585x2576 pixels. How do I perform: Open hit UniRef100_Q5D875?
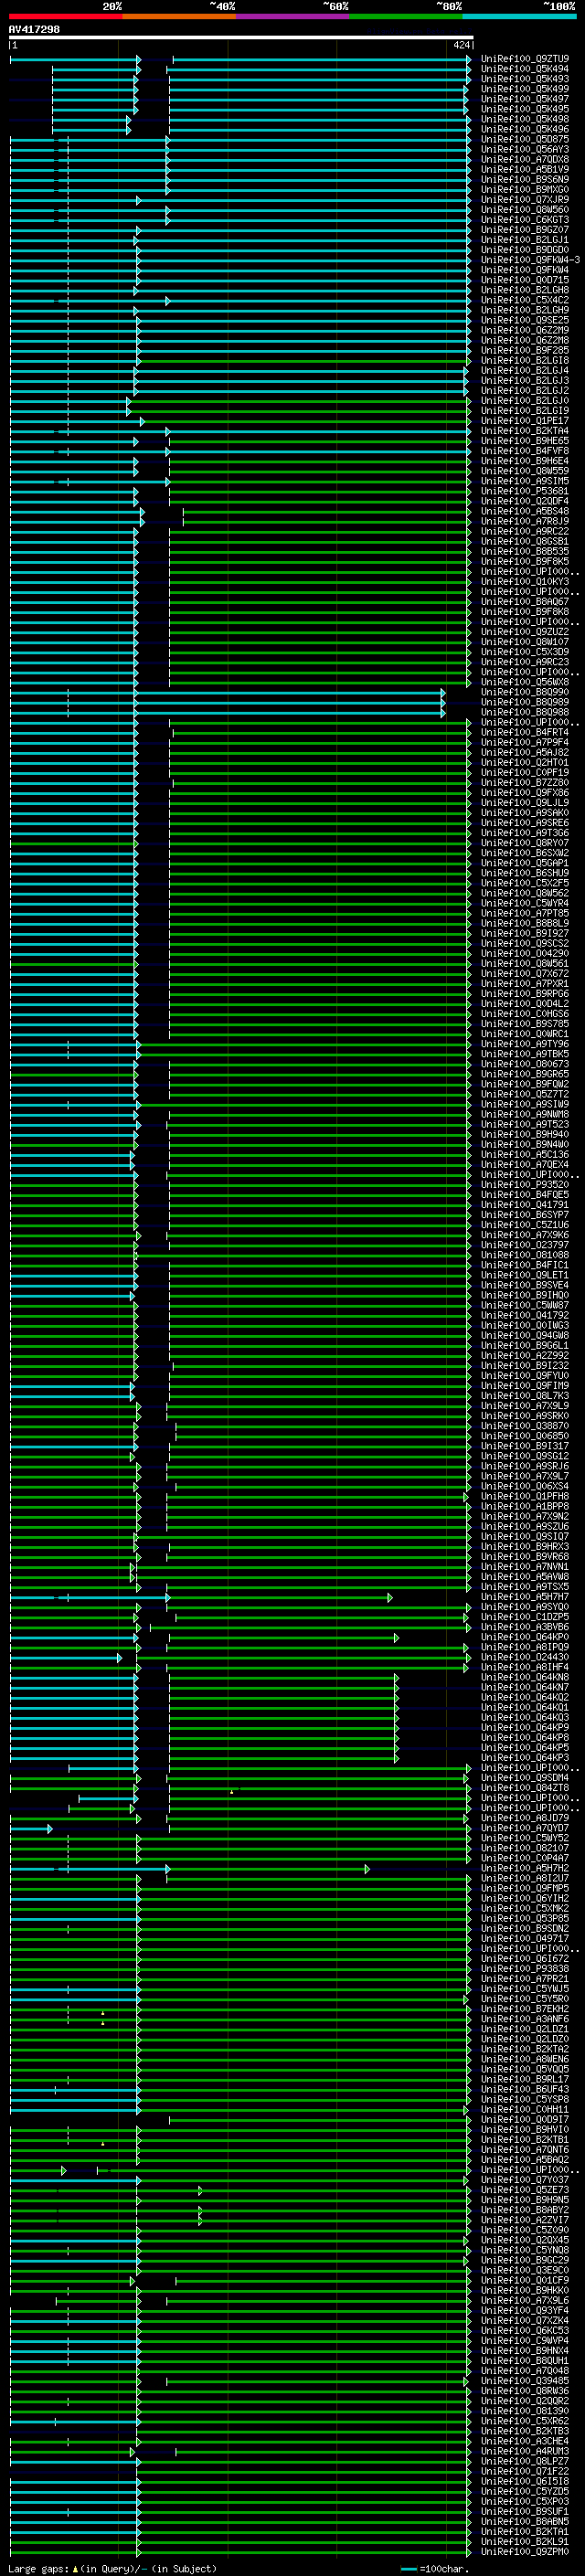[x=525, y=139]
